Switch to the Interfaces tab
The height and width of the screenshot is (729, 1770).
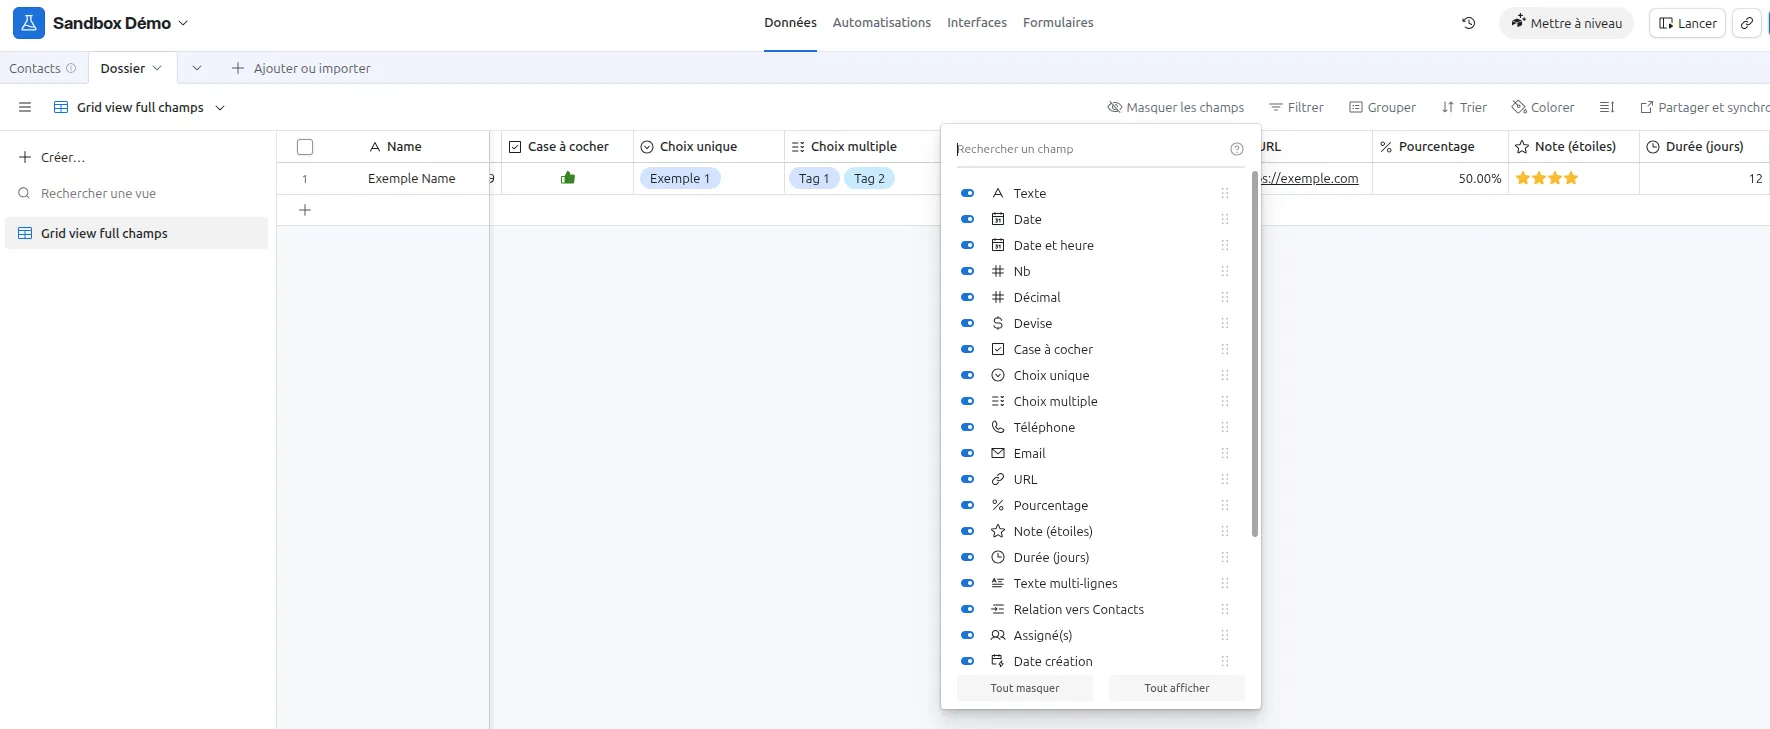pyautogui.click(x=977, y=22)
